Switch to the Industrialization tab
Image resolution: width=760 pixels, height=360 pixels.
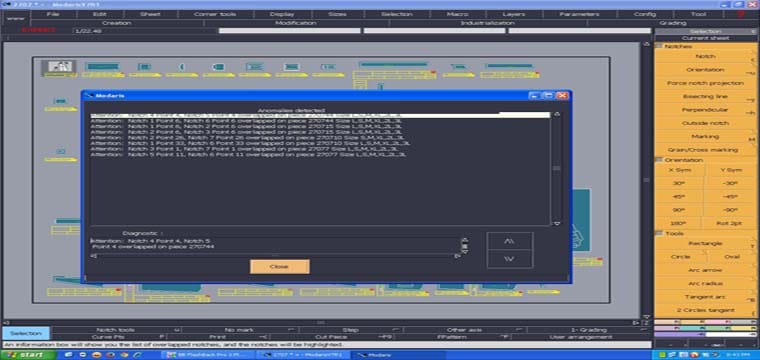(x=488, y=23)
